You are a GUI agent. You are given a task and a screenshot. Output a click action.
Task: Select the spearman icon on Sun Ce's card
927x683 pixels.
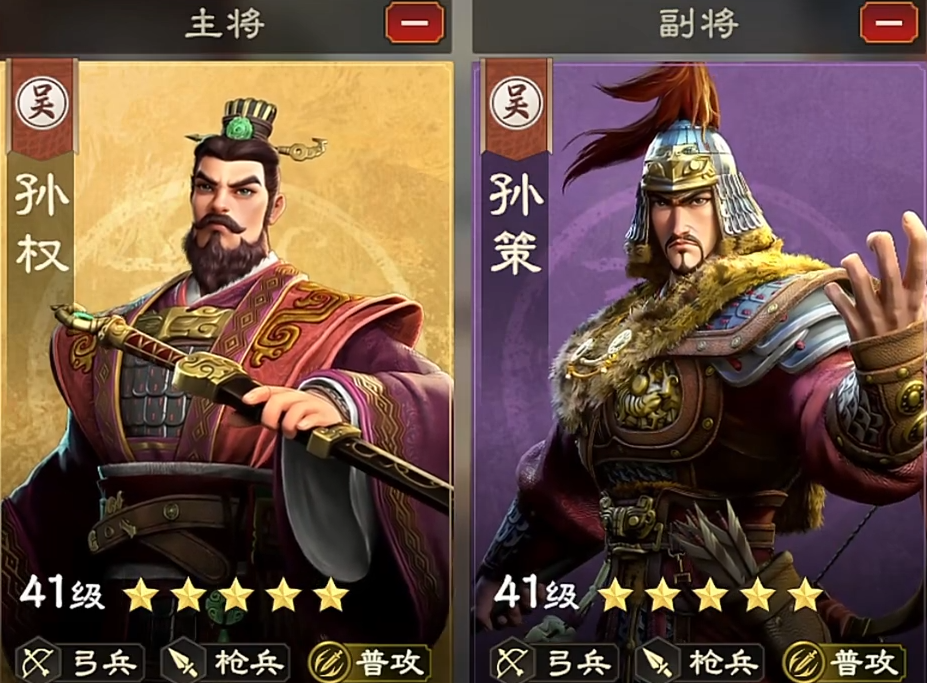(656, 663)
